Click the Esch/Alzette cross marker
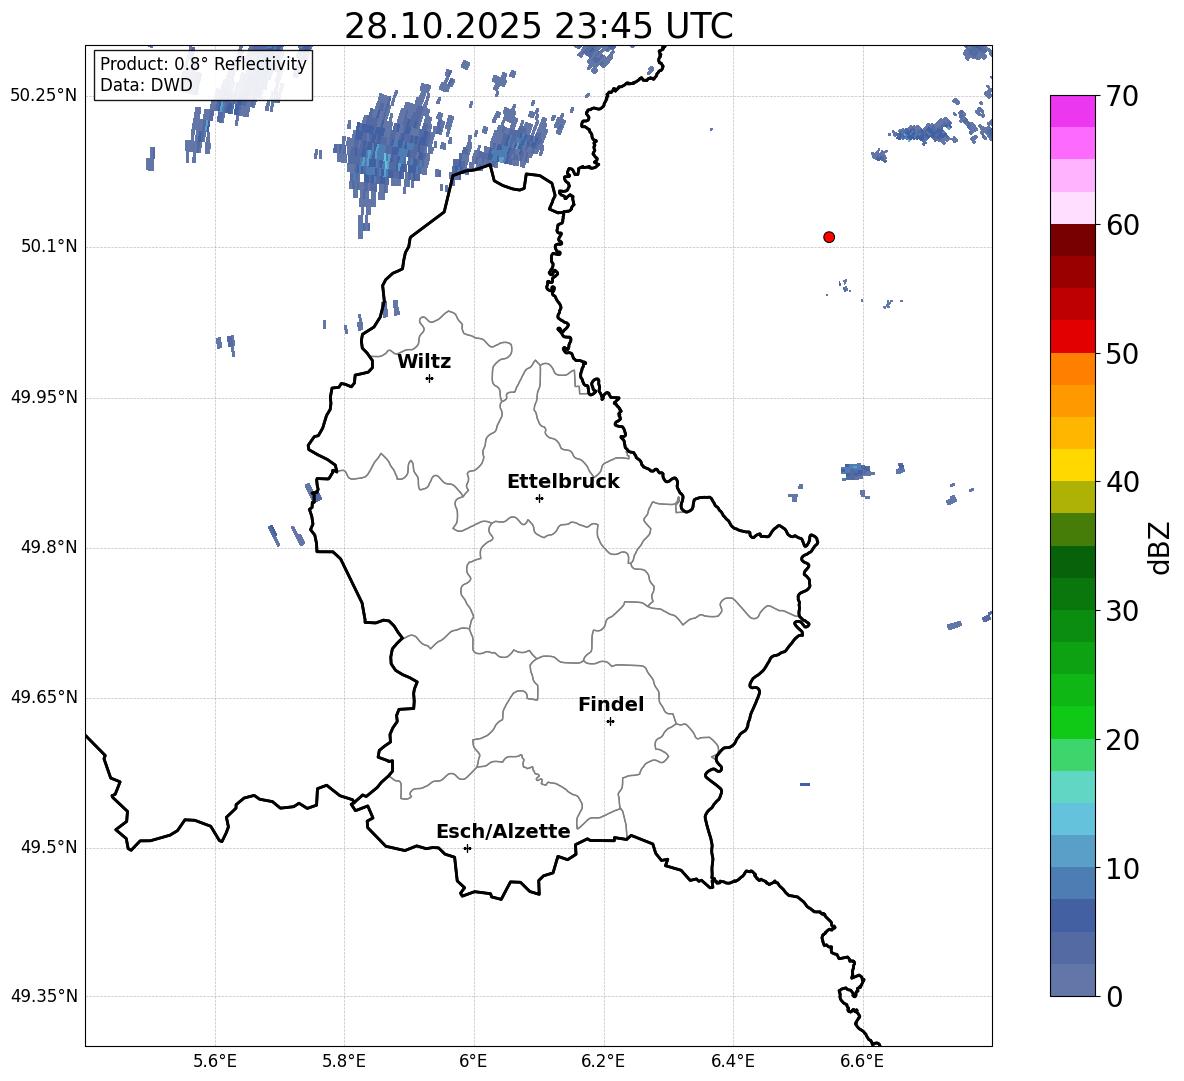This screenshot has height=1081, width=1184. tap(467, 848)
